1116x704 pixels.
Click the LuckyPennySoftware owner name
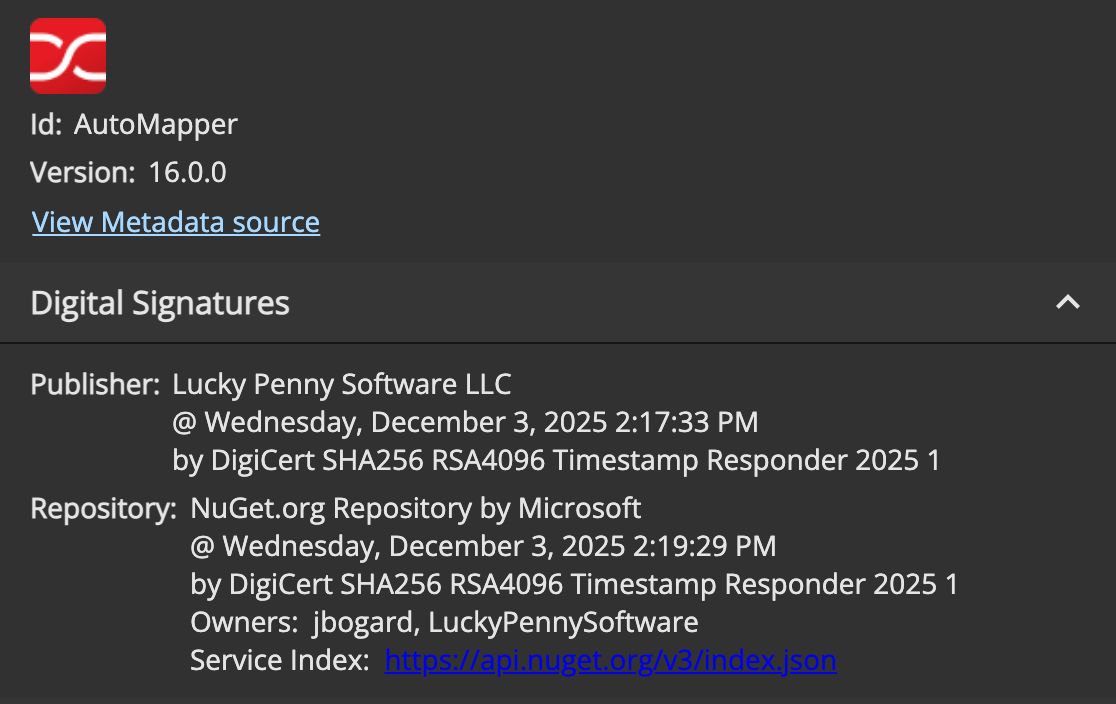(563, 622)
